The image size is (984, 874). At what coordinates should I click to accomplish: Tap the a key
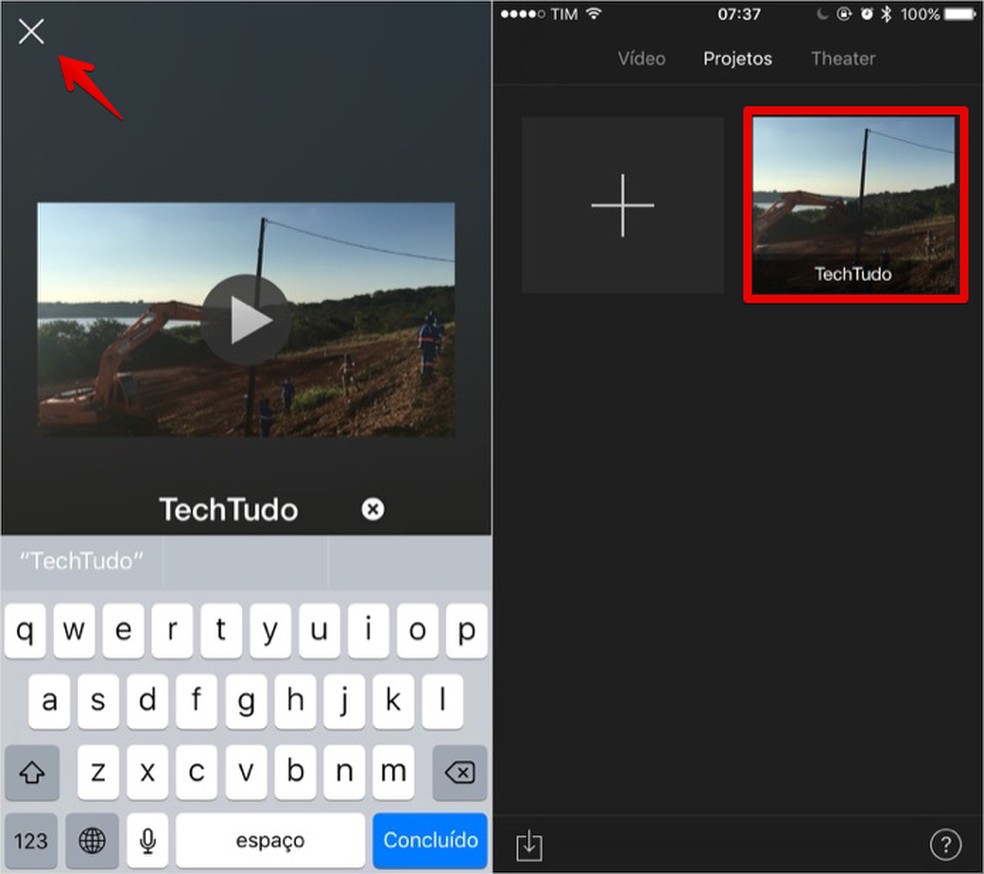pyautogui.click(x=49, y=701)
